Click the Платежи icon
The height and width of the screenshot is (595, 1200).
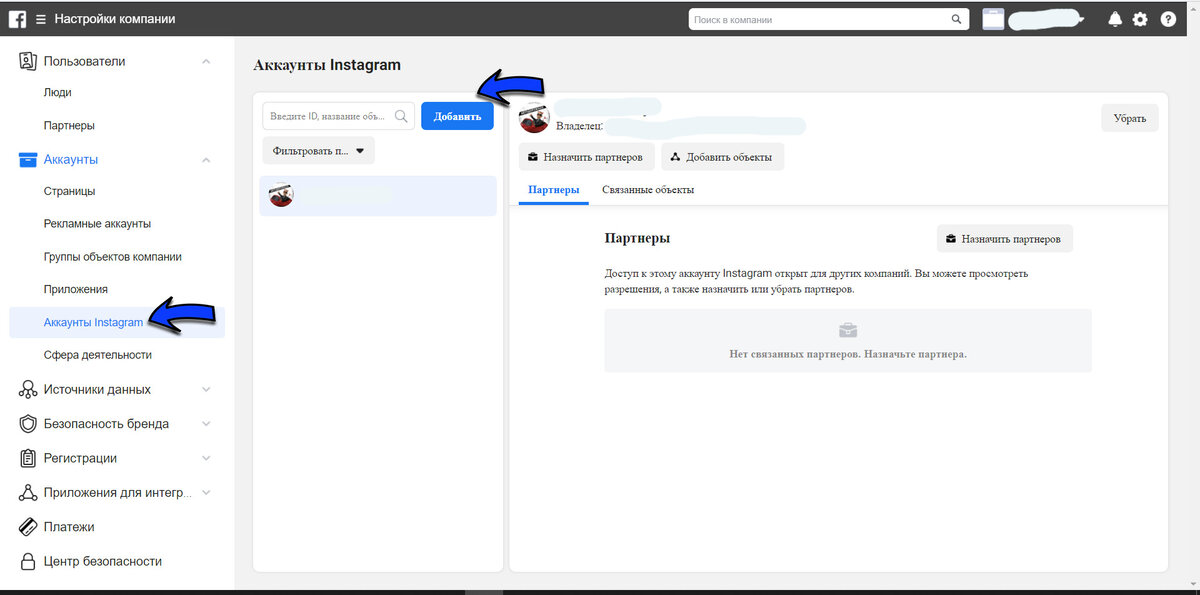click(x=28, y=527)
